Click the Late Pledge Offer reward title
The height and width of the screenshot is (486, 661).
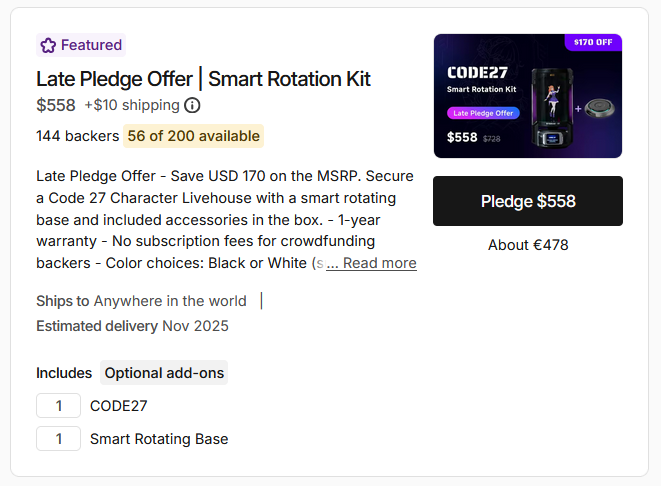(203, 79)
